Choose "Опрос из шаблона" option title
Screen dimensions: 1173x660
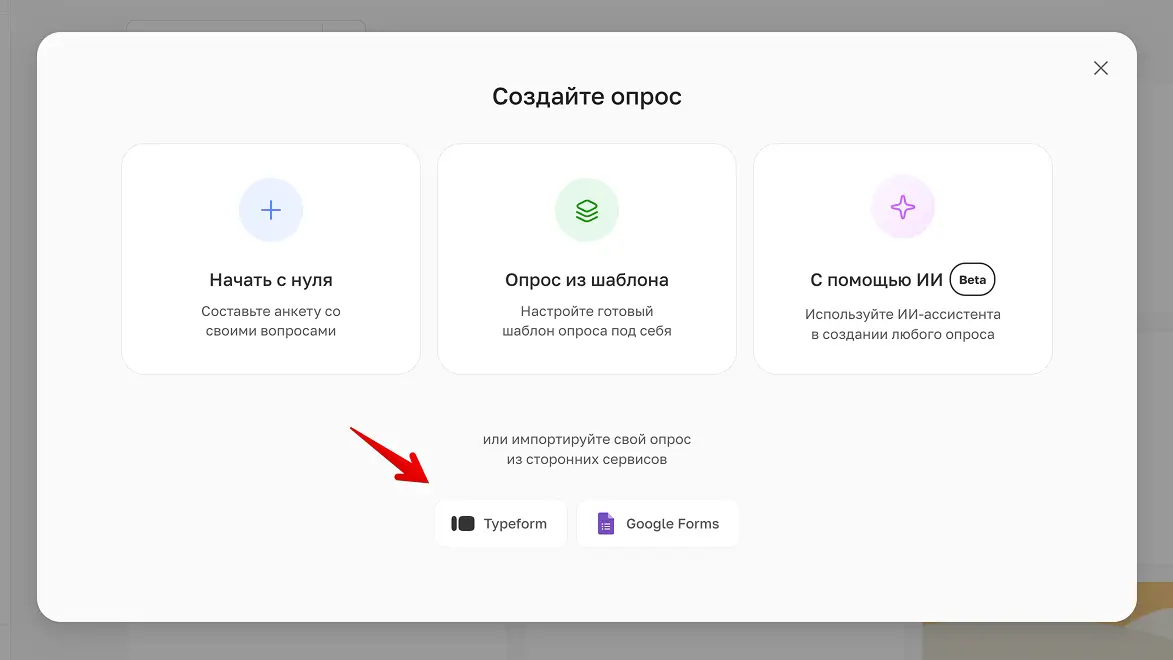click(587, 280)
